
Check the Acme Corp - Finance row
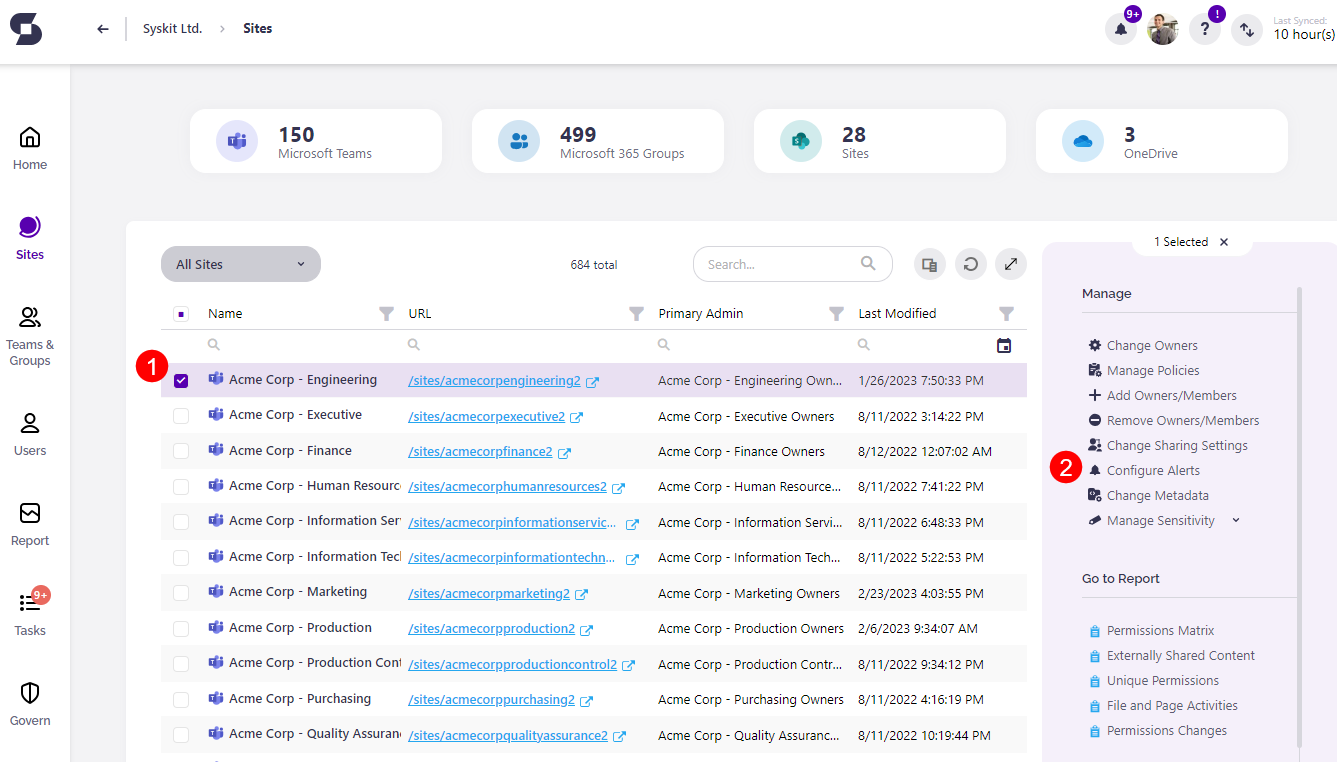tap(181, 450)
